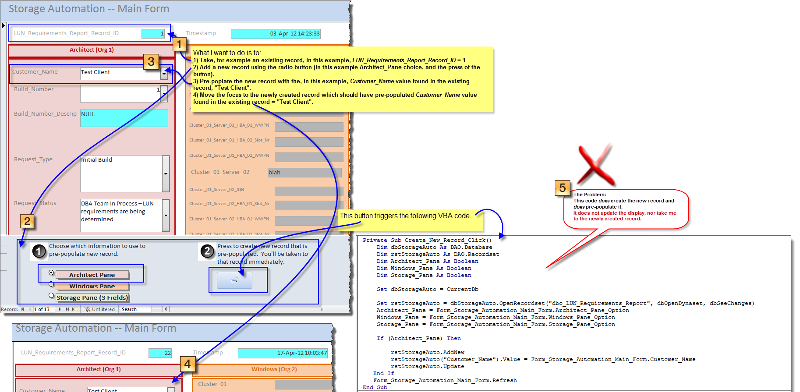800x392 pixels.
Task: Open the Request_Status dropdown arrow
Action: click(x=165, y=215)
